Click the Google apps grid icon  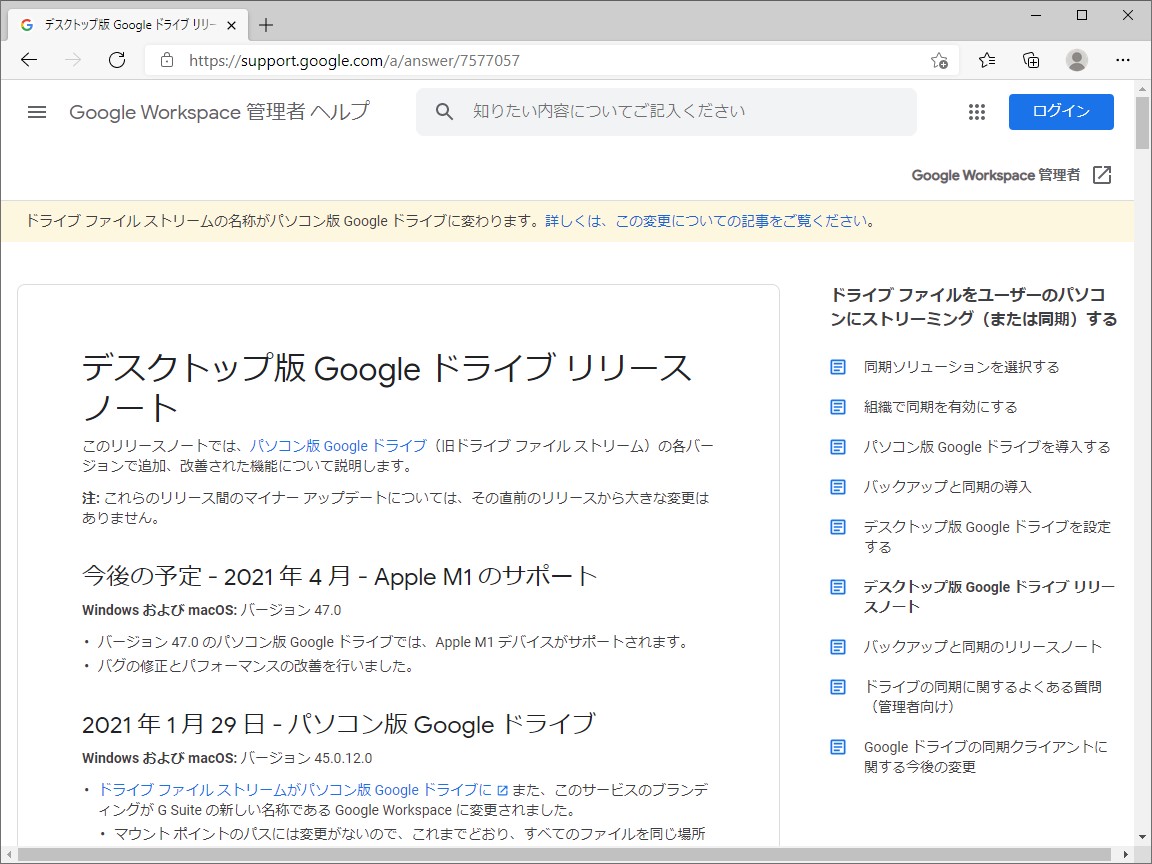tap(976, 112)
